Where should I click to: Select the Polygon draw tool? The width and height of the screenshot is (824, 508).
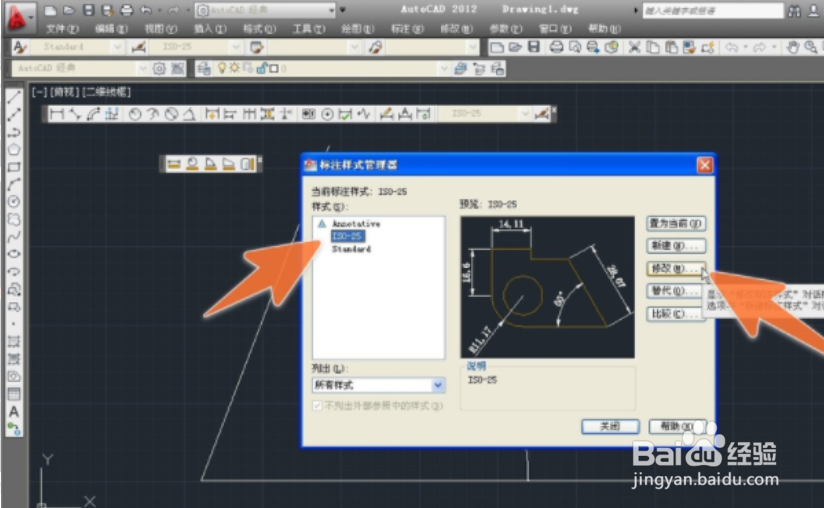(14, 149)
